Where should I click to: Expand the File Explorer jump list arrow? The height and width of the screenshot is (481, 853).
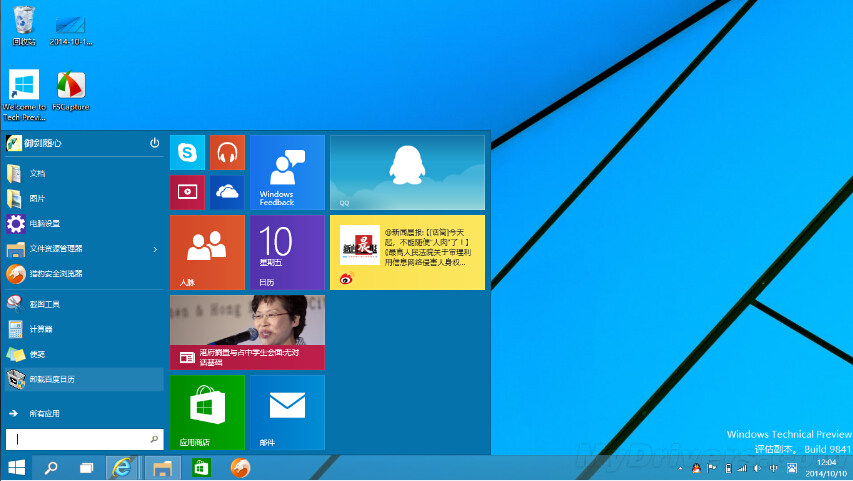coord(155,249)
